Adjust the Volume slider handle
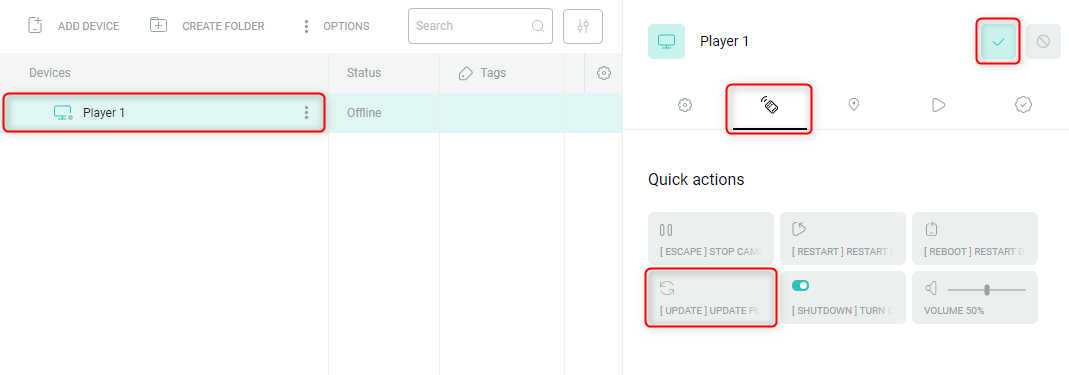The height and width of the screenshot is (375, 1069). pyautogui.click(x=987, y=290)
